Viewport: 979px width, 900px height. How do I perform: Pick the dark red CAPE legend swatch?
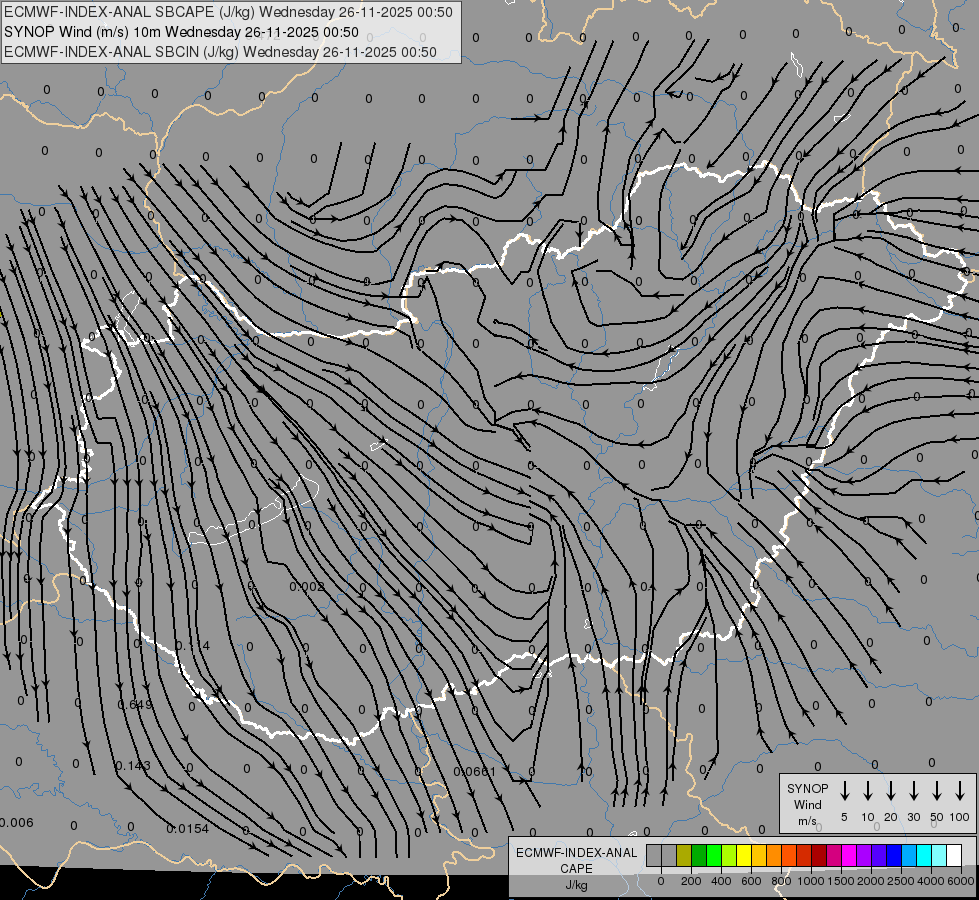click(819, 855)
